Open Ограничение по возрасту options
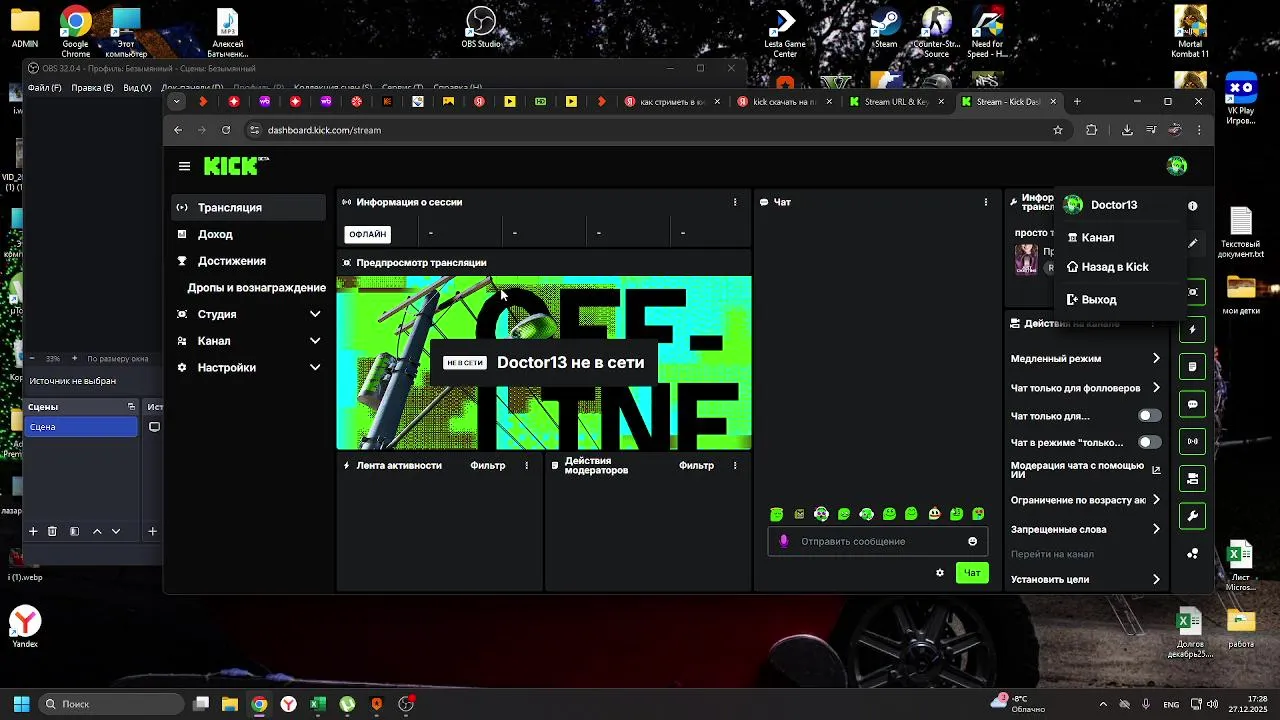Screen dimensions: 1280x720 pyautogui.click(x=1085, y=500)
